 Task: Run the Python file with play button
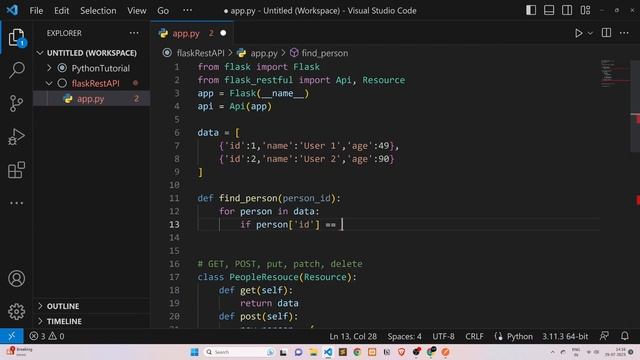pyautogui.click(x=578, y=33)
